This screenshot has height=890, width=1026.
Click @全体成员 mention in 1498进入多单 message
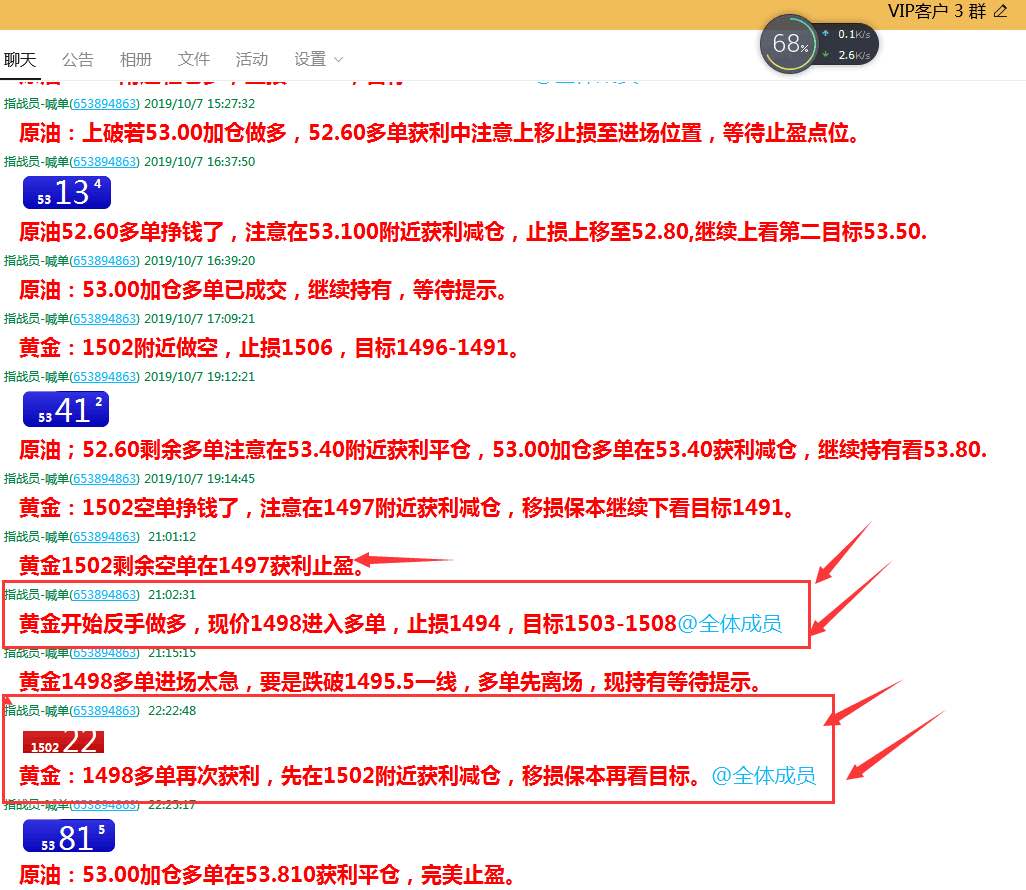730,624
